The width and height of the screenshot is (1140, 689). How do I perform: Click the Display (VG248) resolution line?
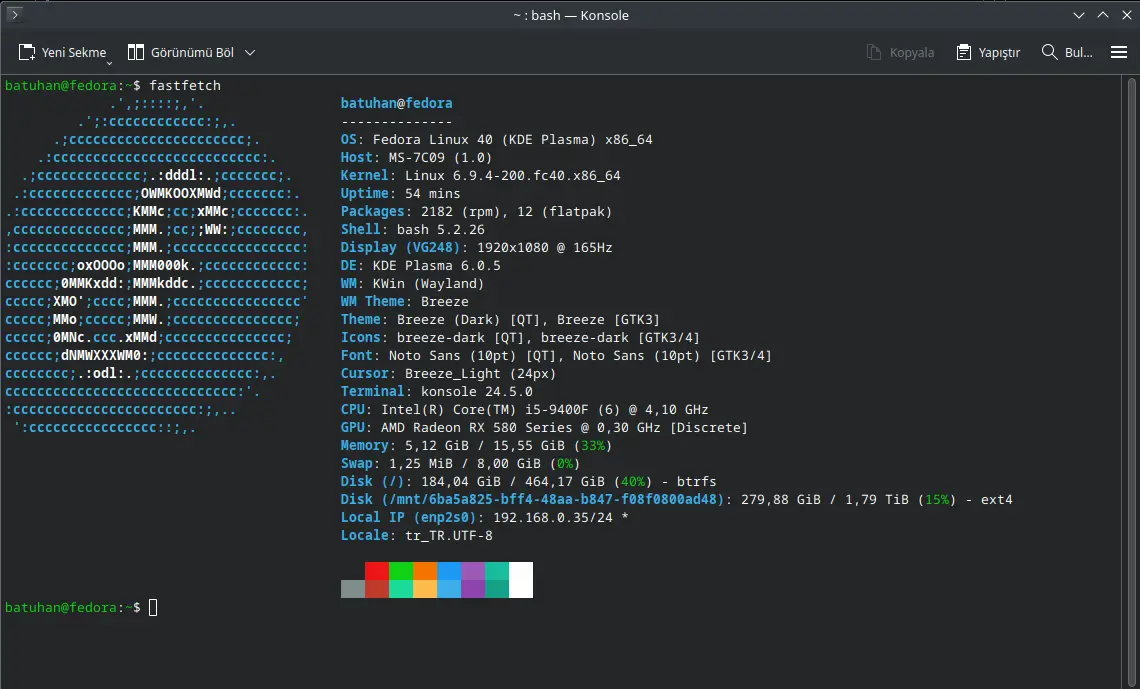476,247
